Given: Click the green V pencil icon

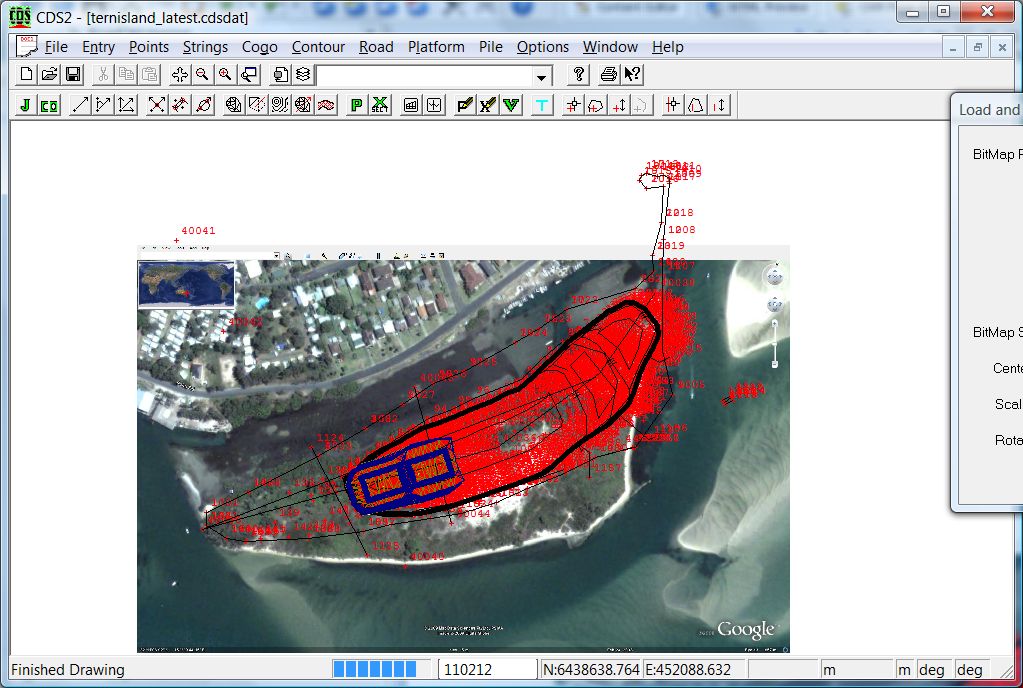Looking at the screenshot, I should [x=511, y=105].
